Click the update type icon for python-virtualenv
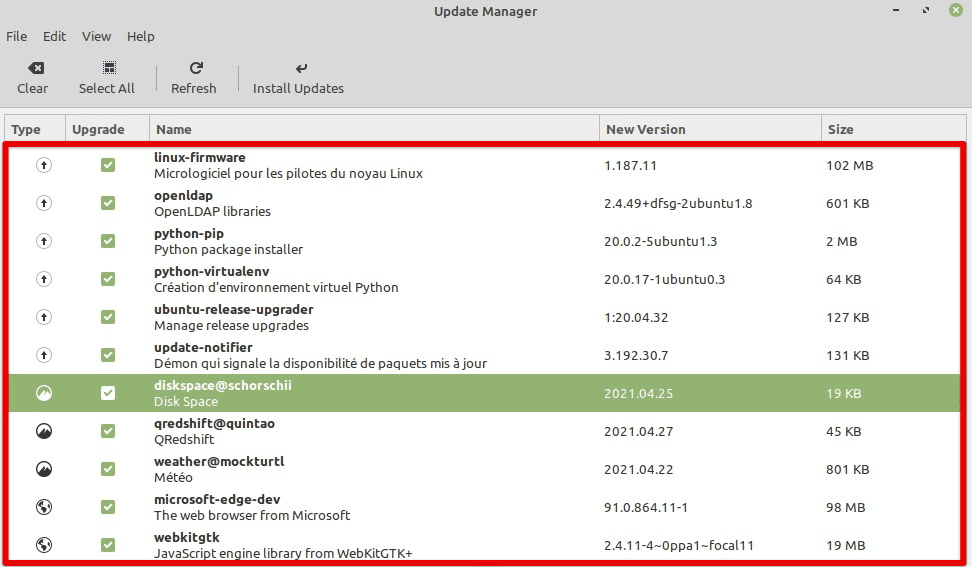972x567 pixels. click(43, 279)
